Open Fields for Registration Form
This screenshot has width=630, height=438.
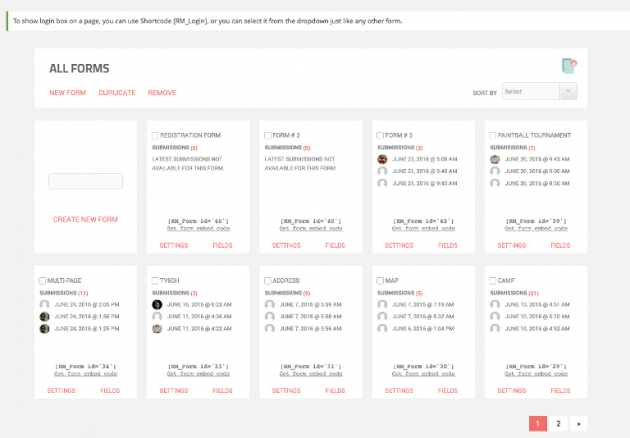[222, 246]
